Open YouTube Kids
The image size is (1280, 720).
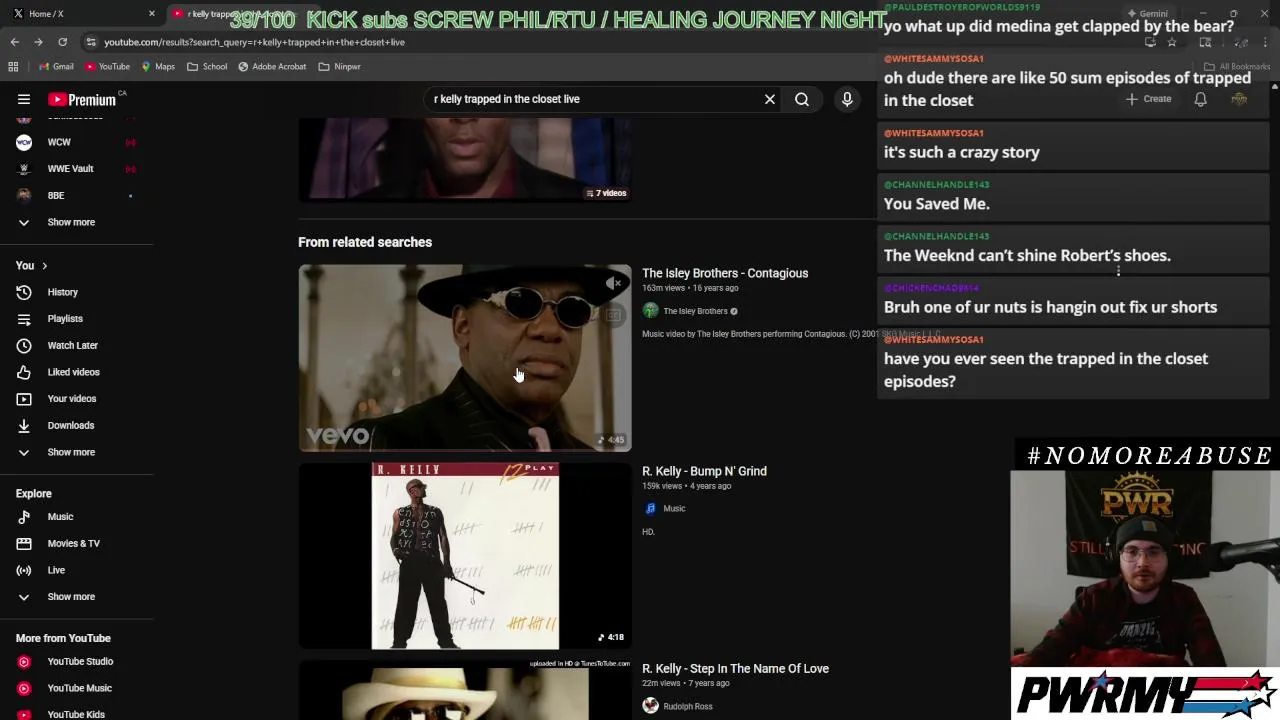click(x=76, y=714)
